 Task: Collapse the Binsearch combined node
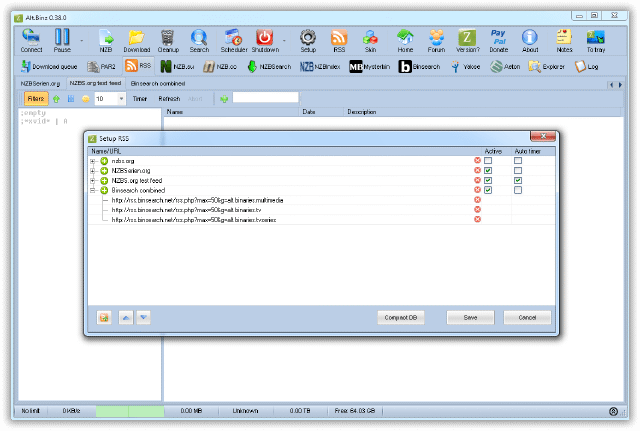click(93, 191)
